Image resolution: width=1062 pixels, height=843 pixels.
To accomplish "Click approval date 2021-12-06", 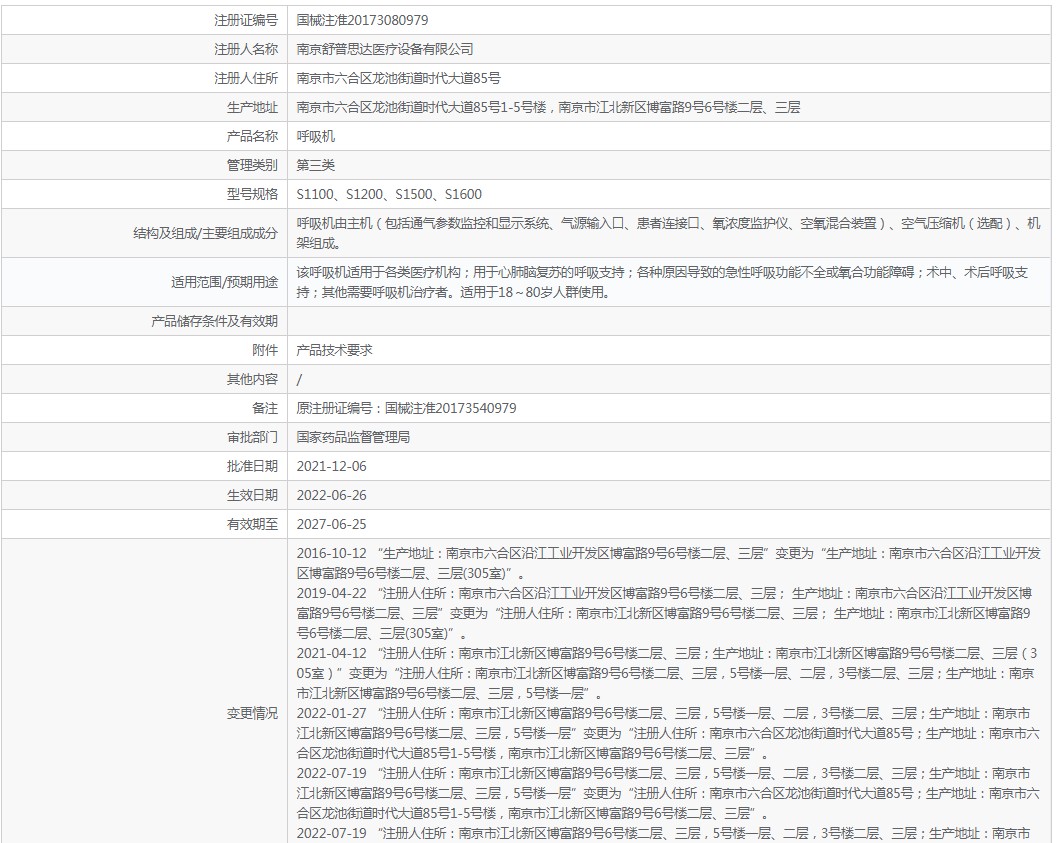I will (331, 467).
